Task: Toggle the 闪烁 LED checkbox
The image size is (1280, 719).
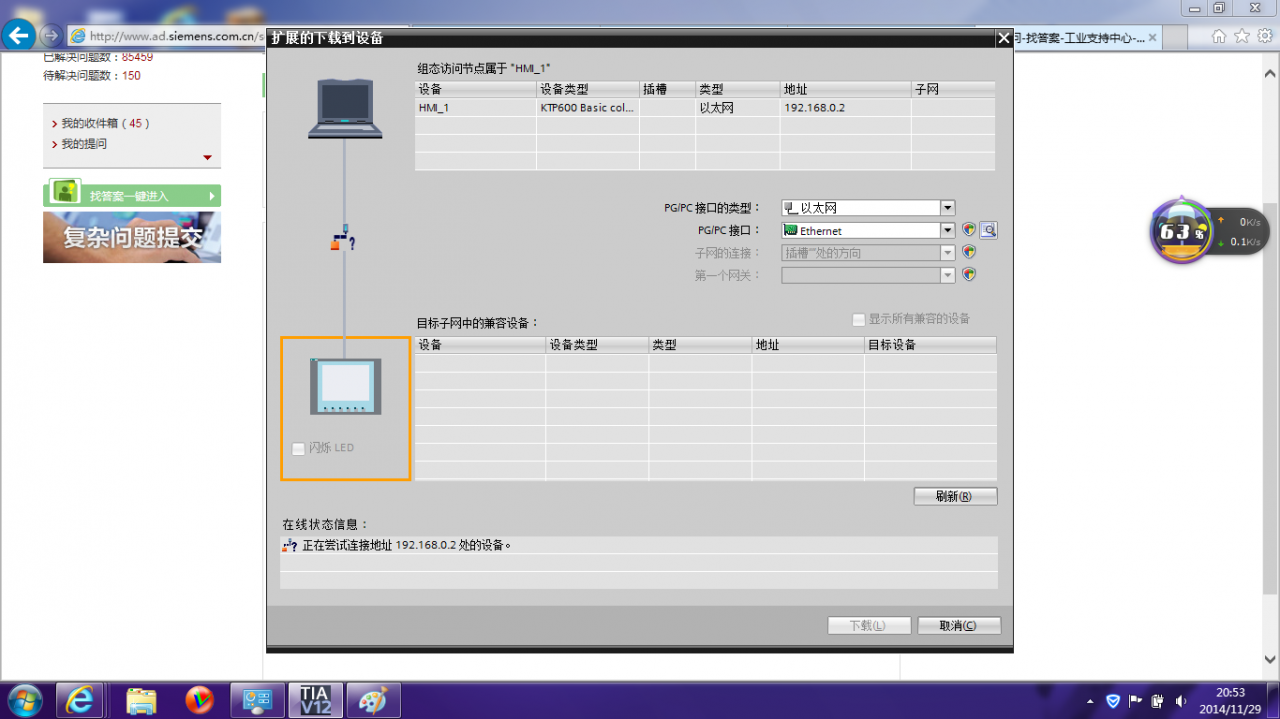Action: [298, 448]
